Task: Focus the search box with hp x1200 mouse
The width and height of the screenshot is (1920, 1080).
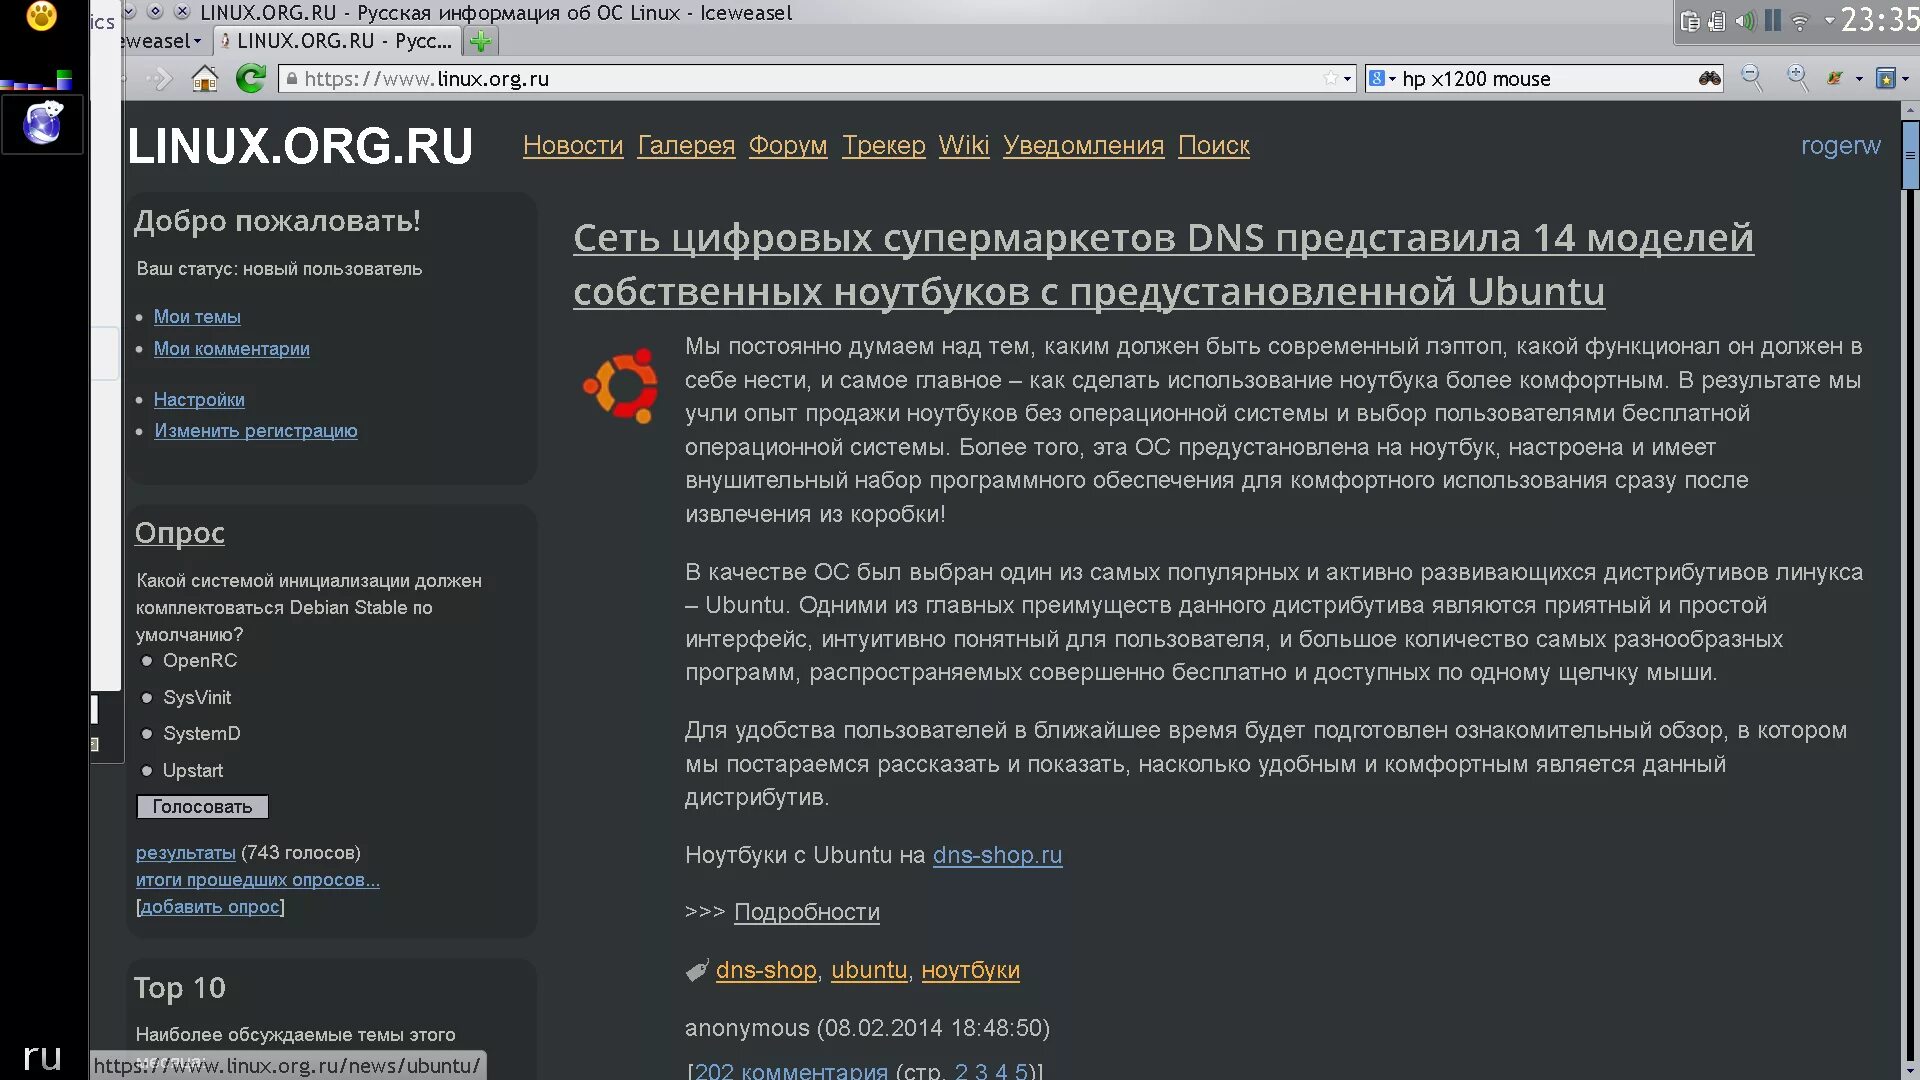Action: point(1545,79)
